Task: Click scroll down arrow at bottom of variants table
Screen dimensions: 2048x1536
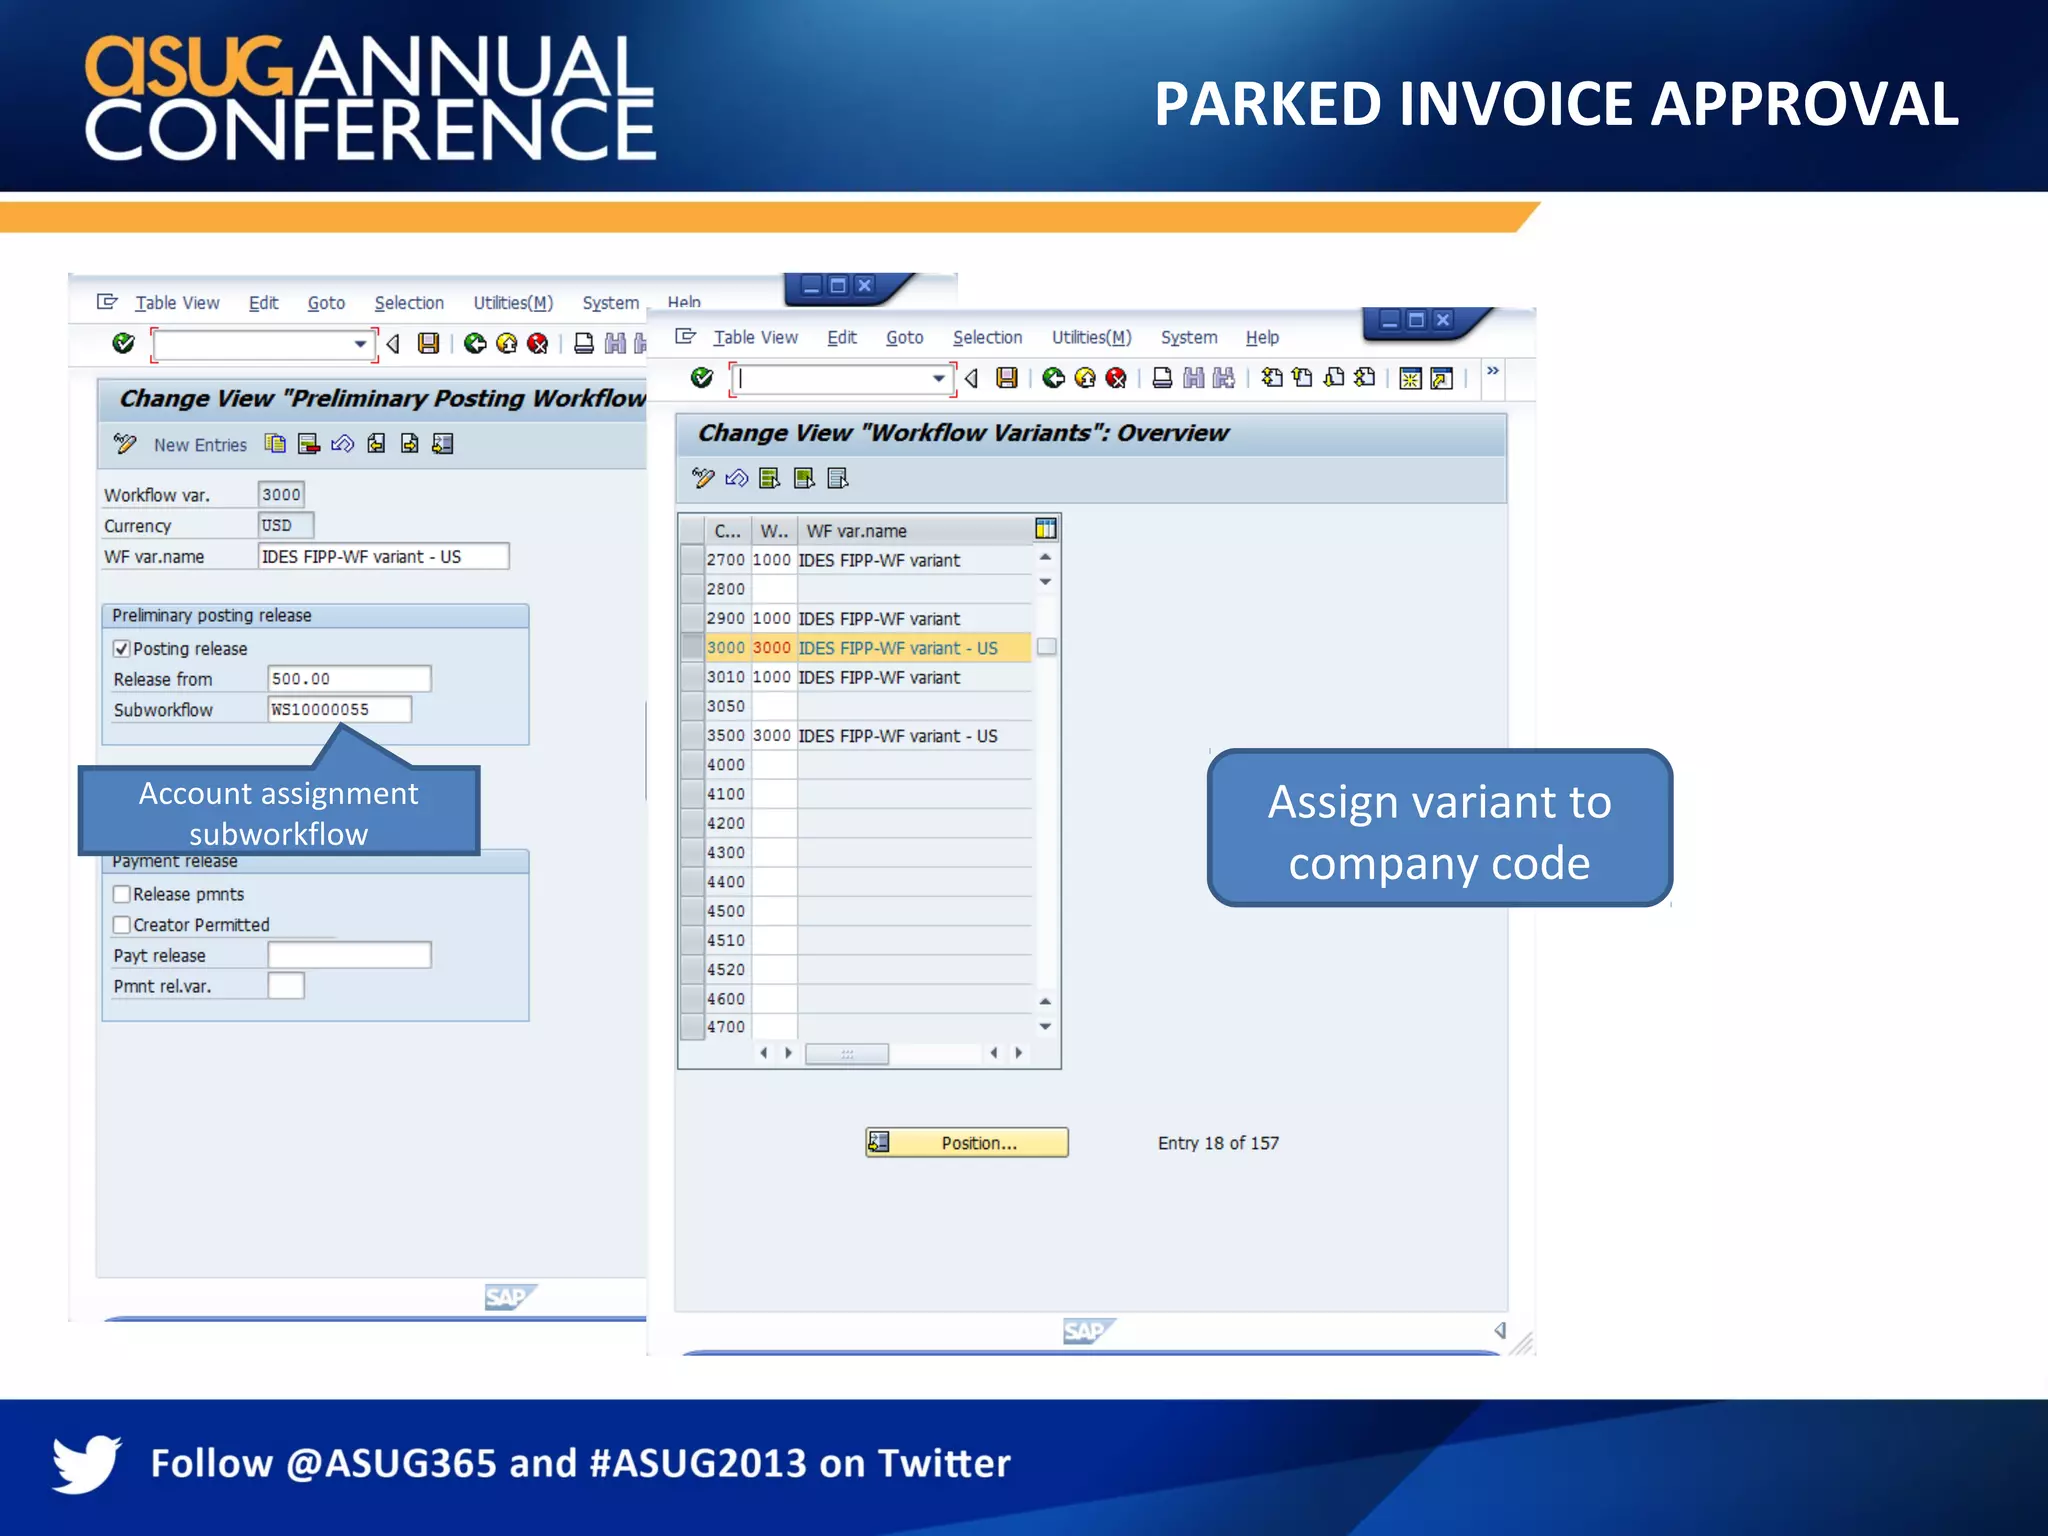Action: [x=1045, y=1026]
